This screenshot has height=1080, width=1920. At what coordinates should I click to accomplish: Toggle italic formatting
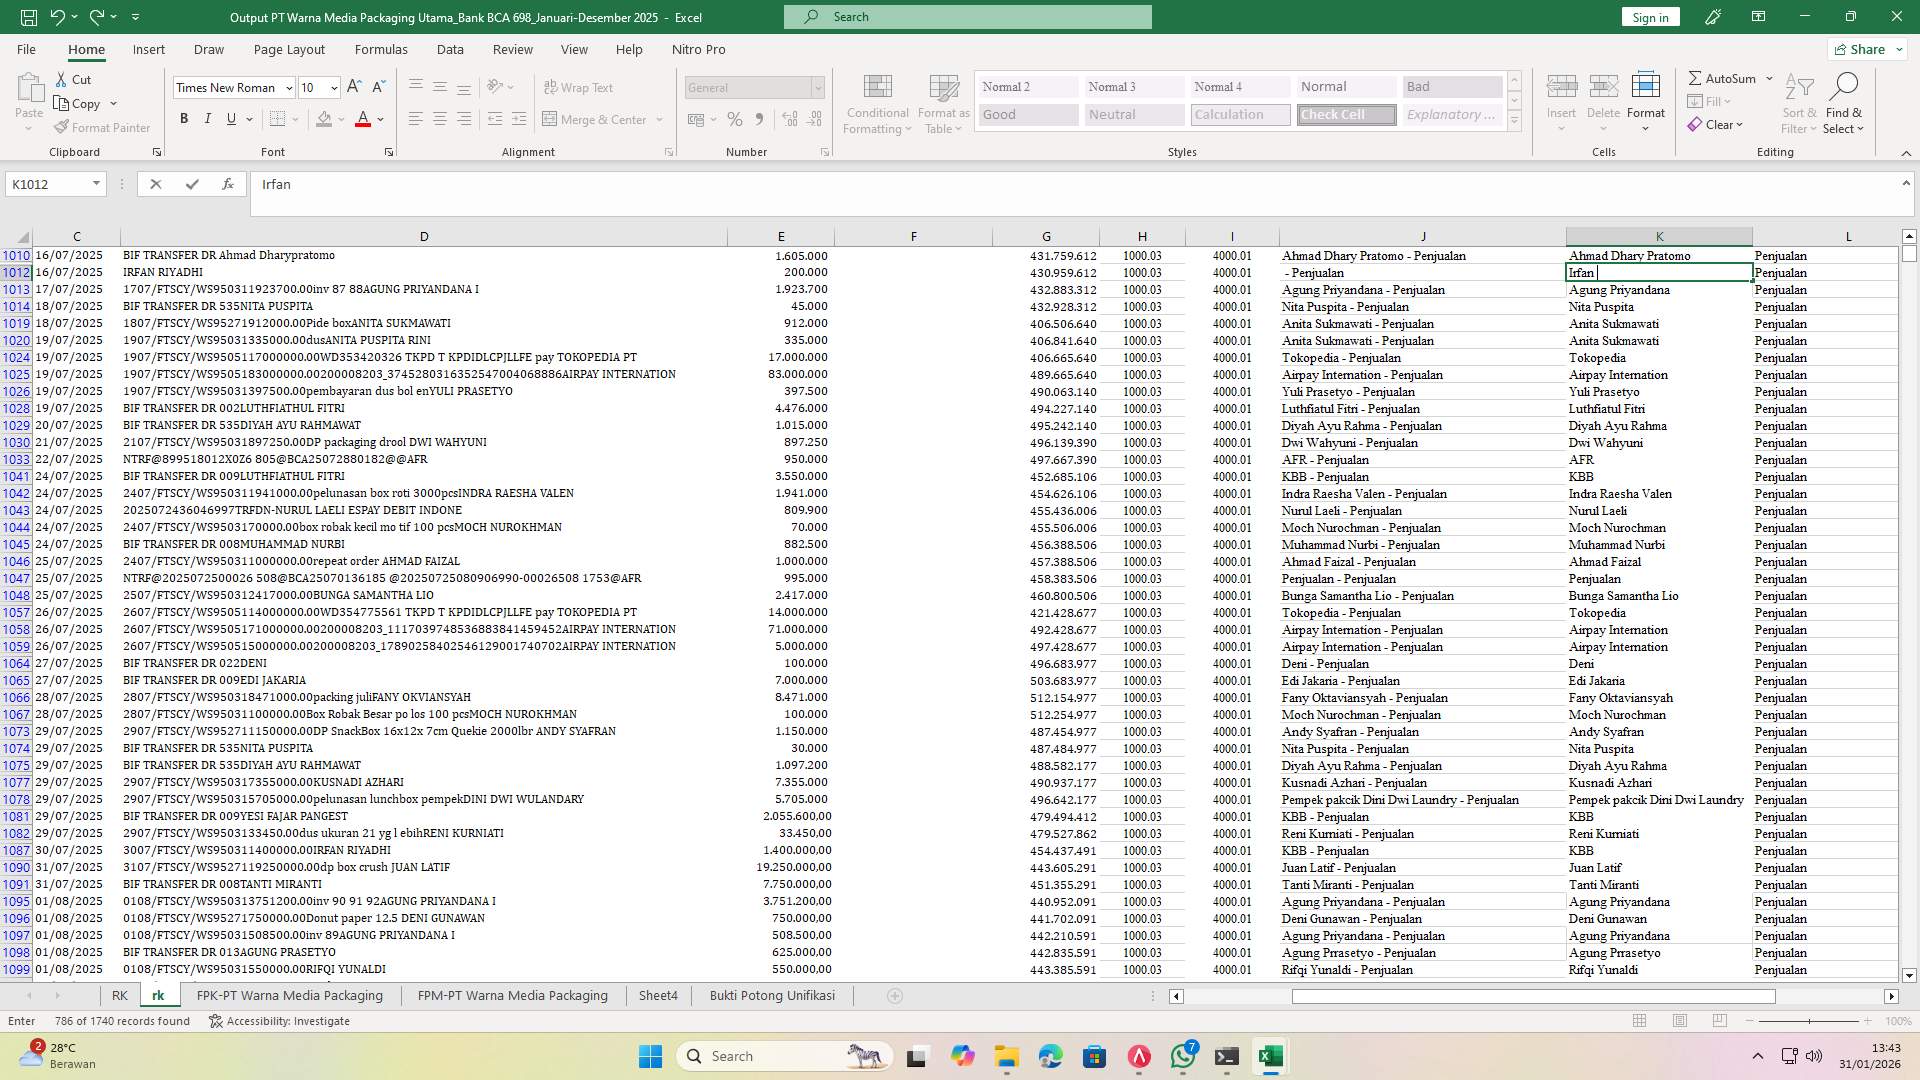(208, 118)
